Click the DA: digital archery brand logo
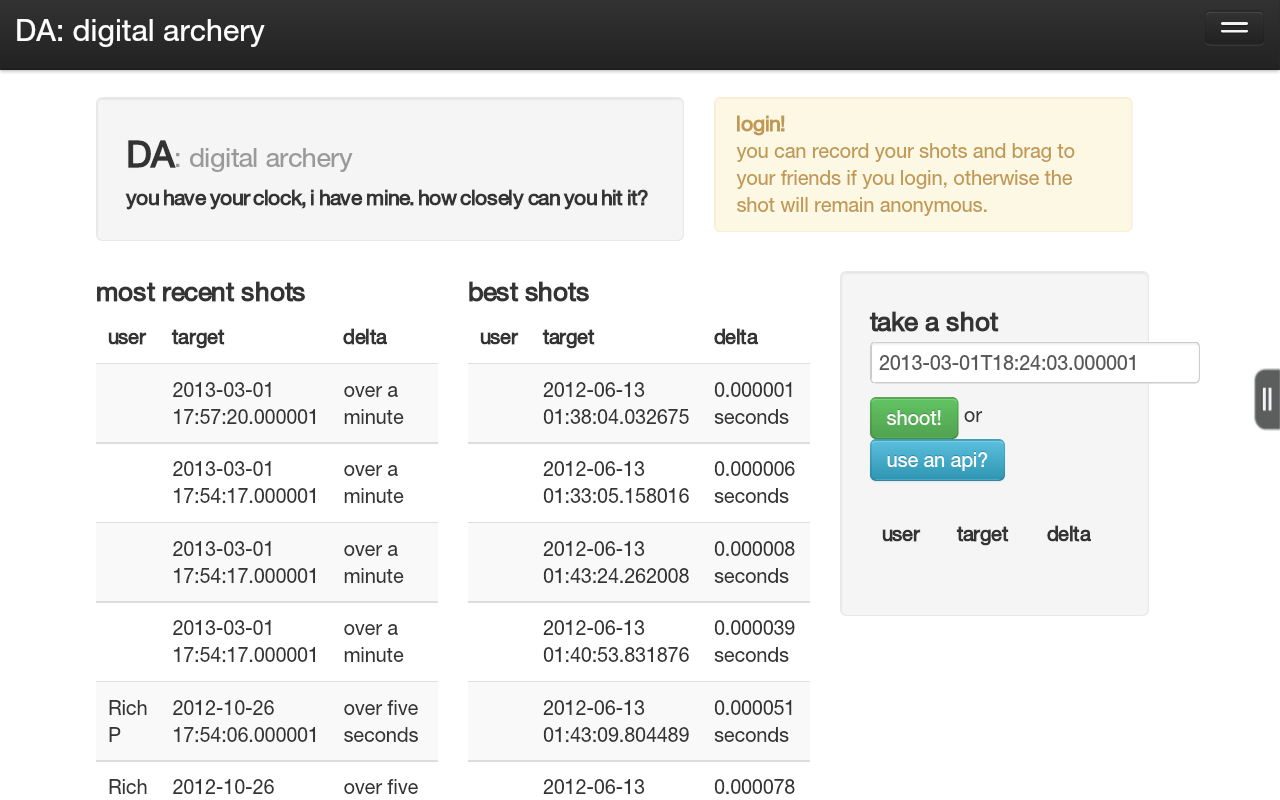The height and width of the screenshot is (800, 1280). click(139, 30)
